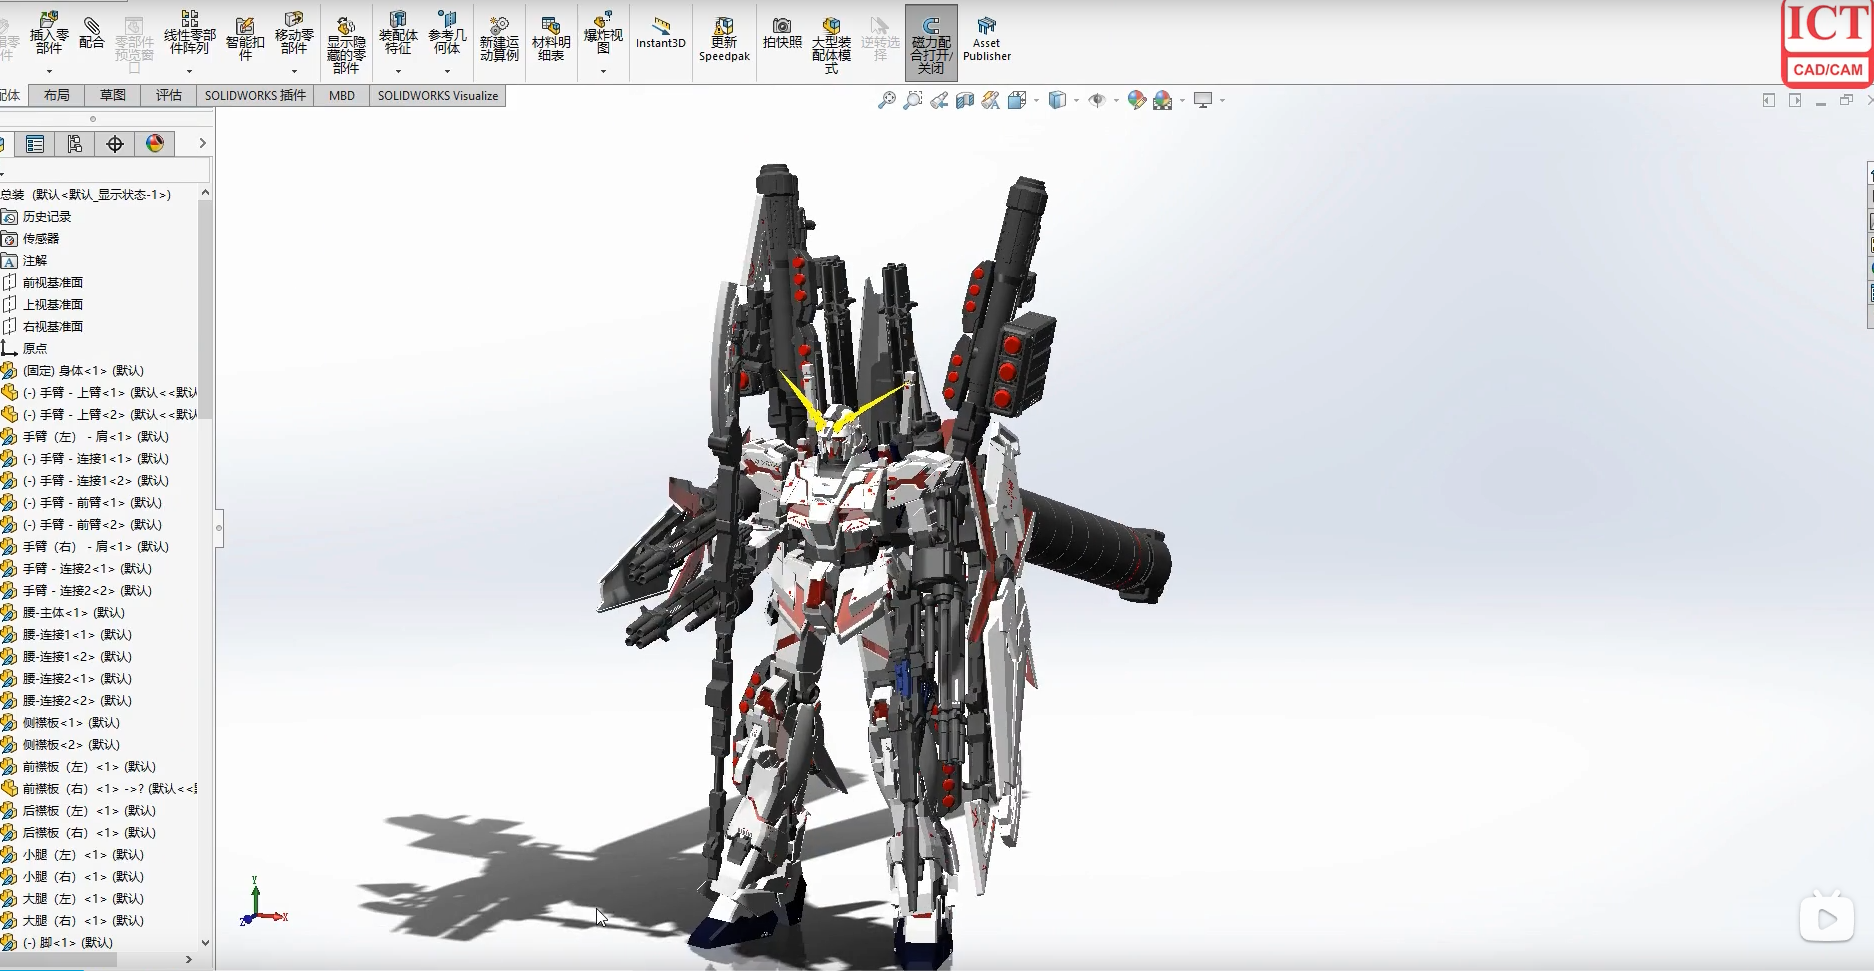Screen dimensions: 1874x971
Task: Open Display Style dropdown arrow
Action: (1076, 100)
